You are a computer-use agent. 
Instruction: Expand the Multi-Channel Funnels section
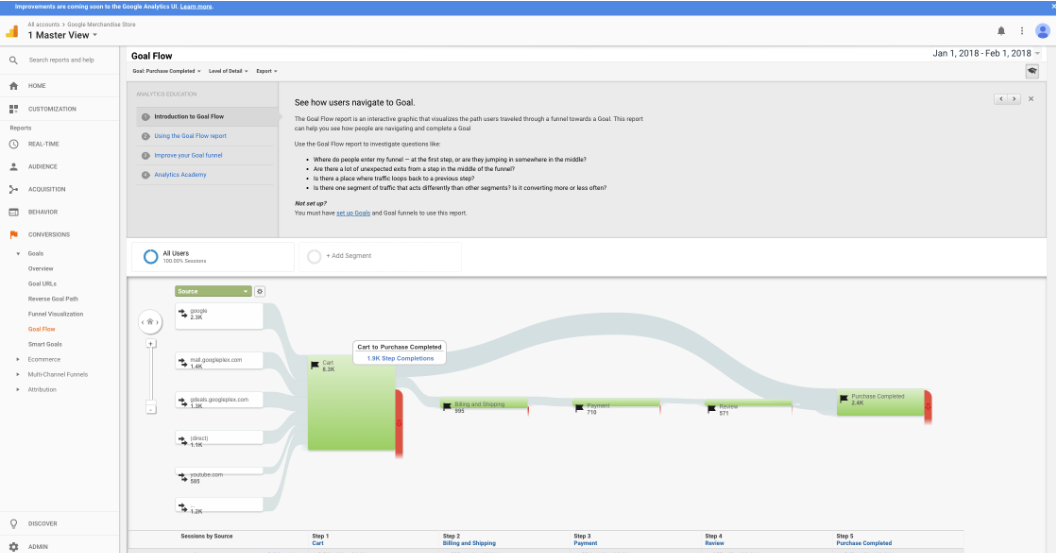(x=18, y=375)
